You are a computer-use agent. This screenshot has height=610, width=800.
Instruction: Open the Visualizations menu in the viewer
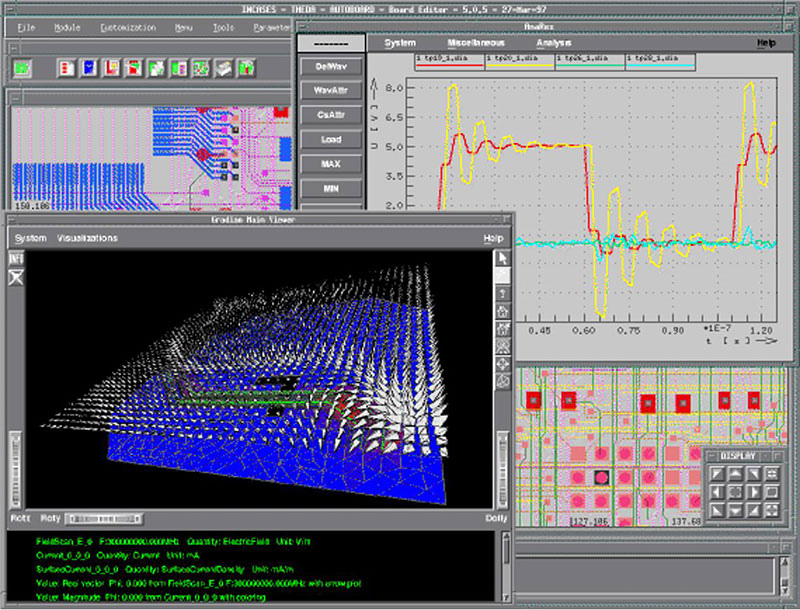[x=87, y=238]
